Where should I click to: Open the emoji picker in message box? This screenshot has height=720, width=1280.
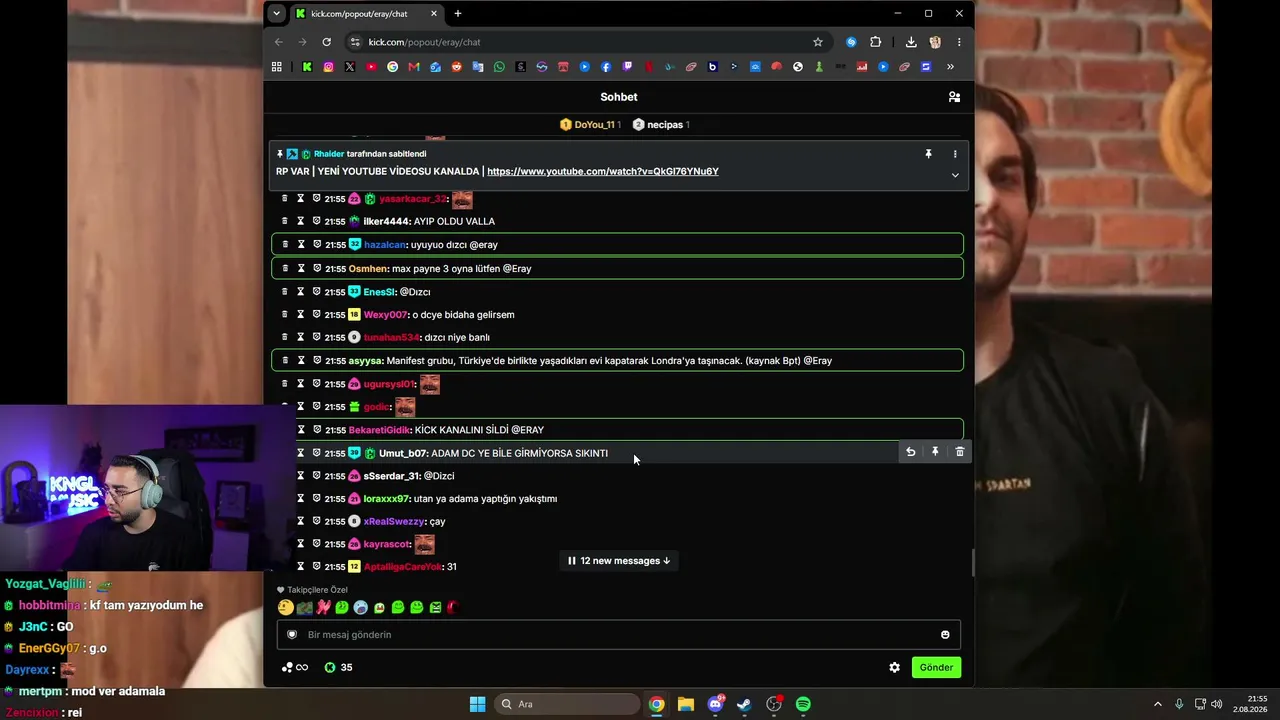point(945,635)
